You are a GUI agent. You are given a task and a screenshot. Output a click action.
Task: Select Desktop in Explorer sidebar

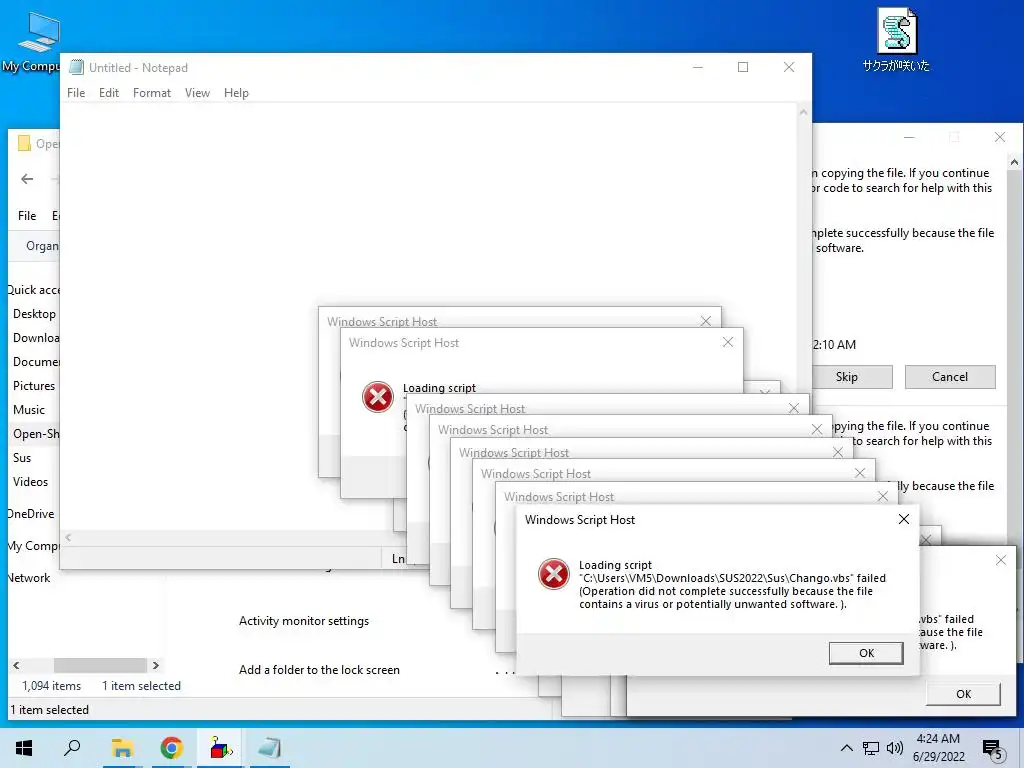click(x=34, y=314)
